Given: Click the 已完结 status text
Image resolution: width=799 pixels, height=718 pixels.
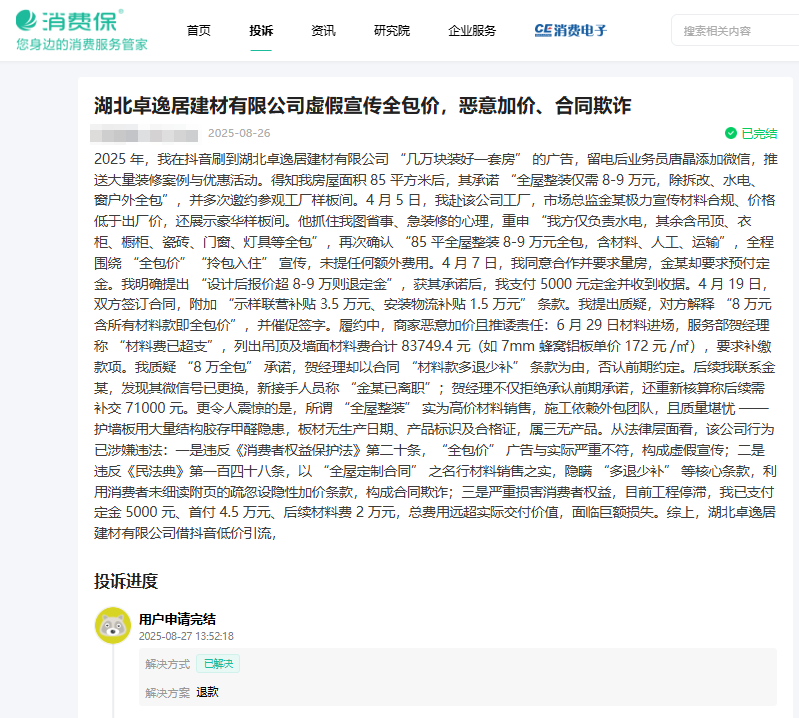Looking at the screenshot, I should pos(759,134).
